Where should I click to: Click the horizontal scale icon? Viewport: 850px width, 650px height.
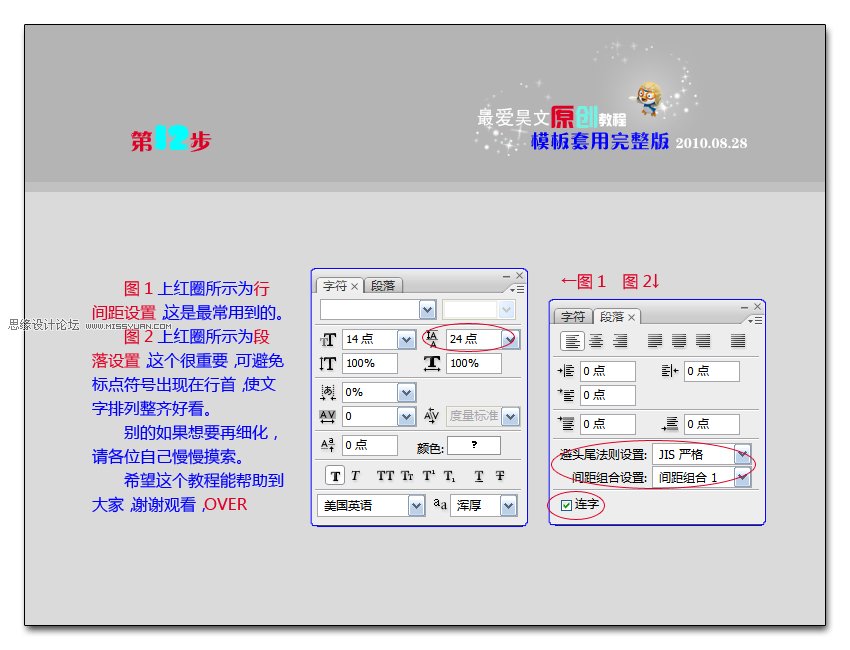coord(432,363)
